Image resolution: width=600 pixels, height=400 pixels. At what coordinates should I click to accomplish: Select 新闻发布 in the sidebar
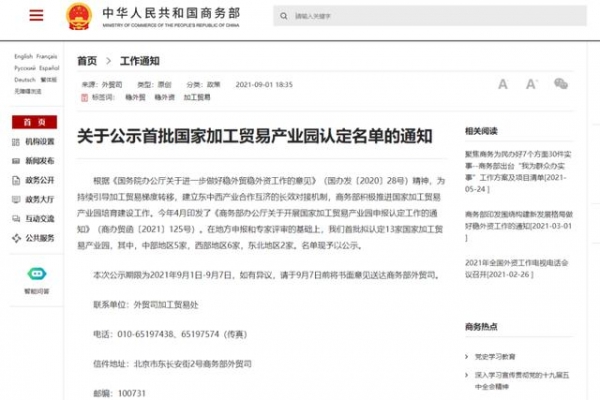[40, 162]
